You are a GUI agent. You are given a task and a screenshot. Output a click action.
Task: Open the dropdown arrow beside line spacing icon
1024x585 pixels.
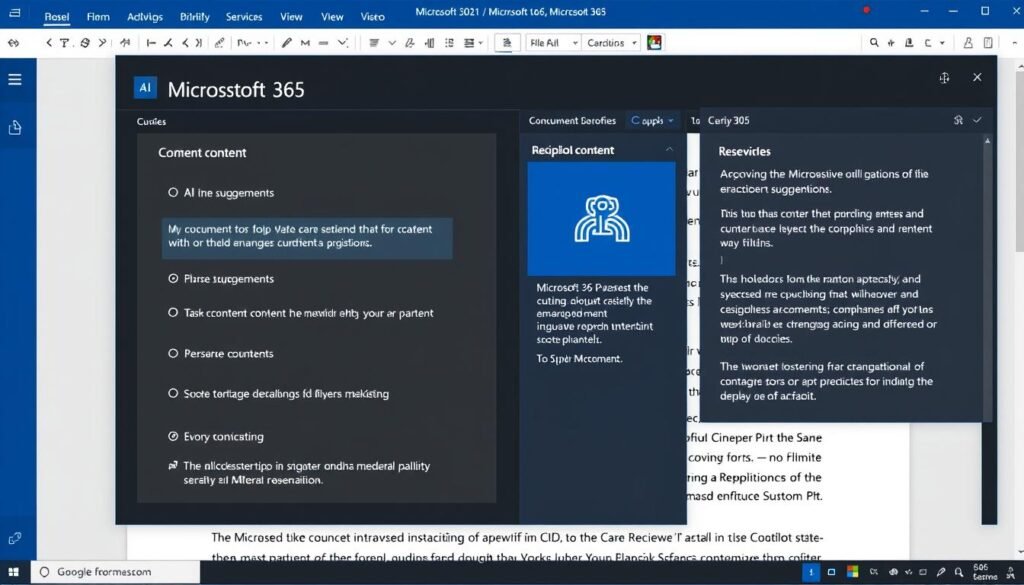click(481, 43)
